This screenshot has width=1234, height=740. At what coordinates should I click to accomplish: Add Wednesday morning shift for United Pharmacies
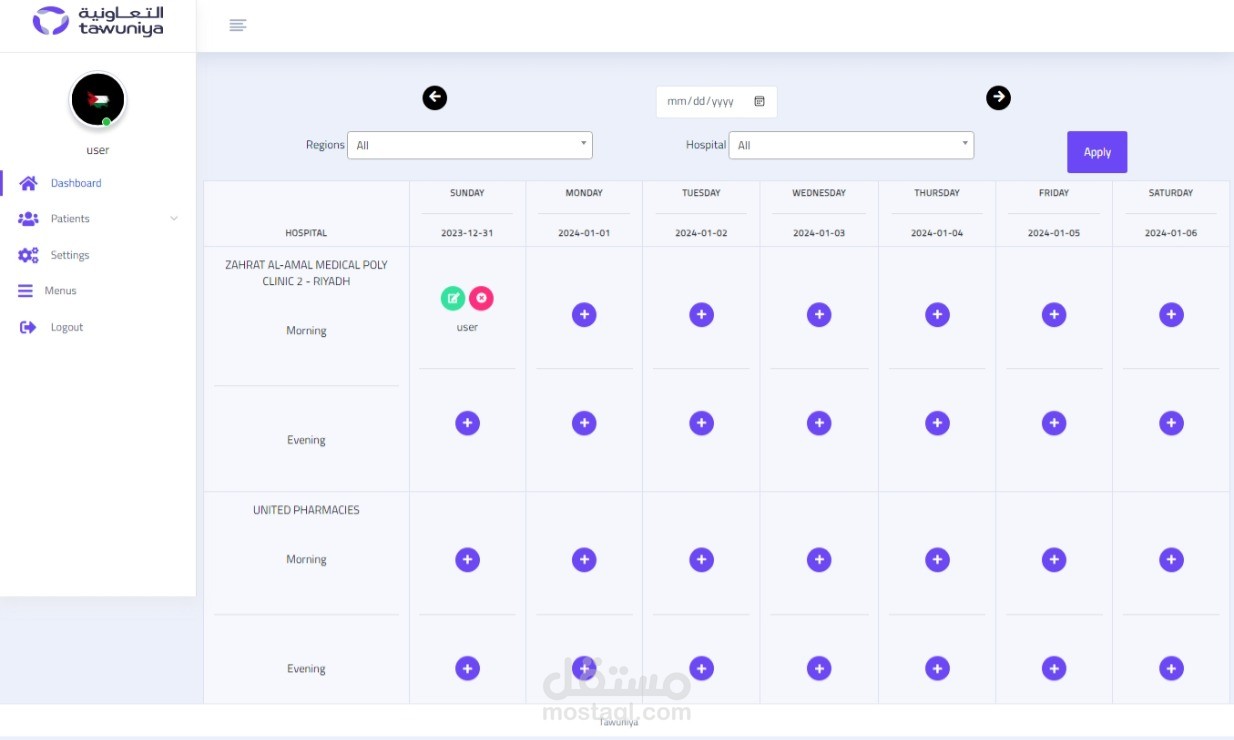pos(819,560)
